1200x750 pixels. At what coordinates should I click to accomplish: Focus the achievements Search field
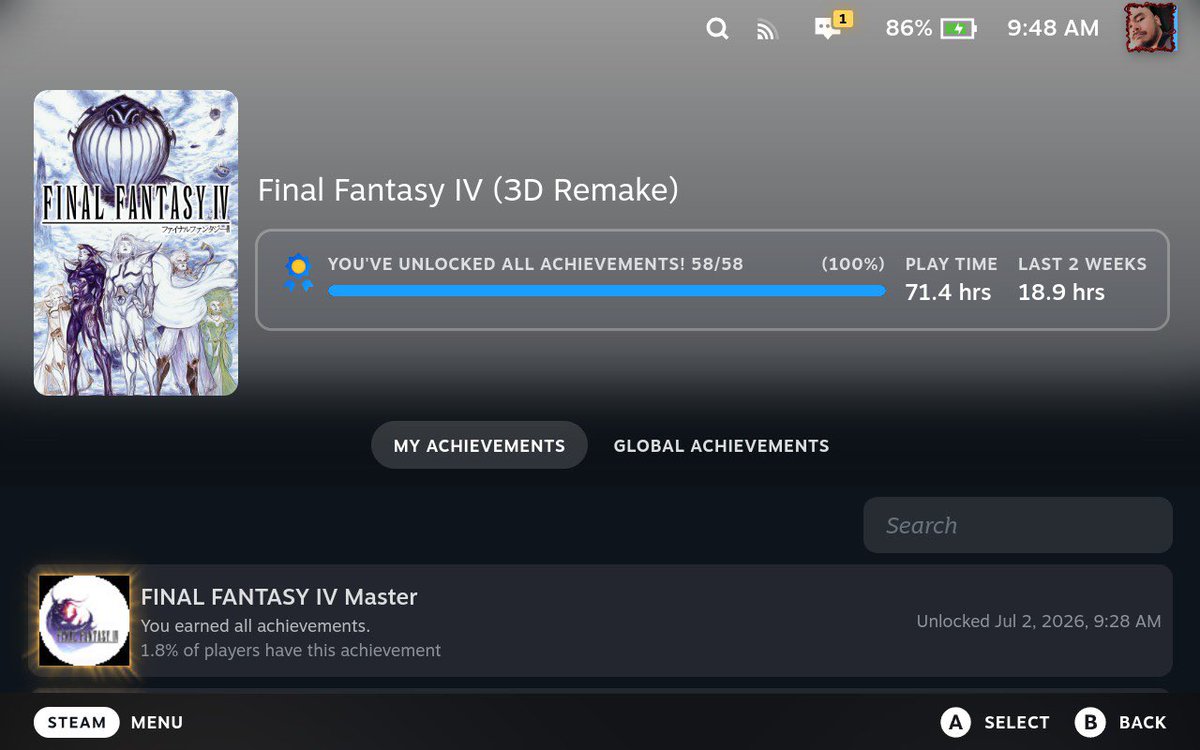(x=1018, y=525)
